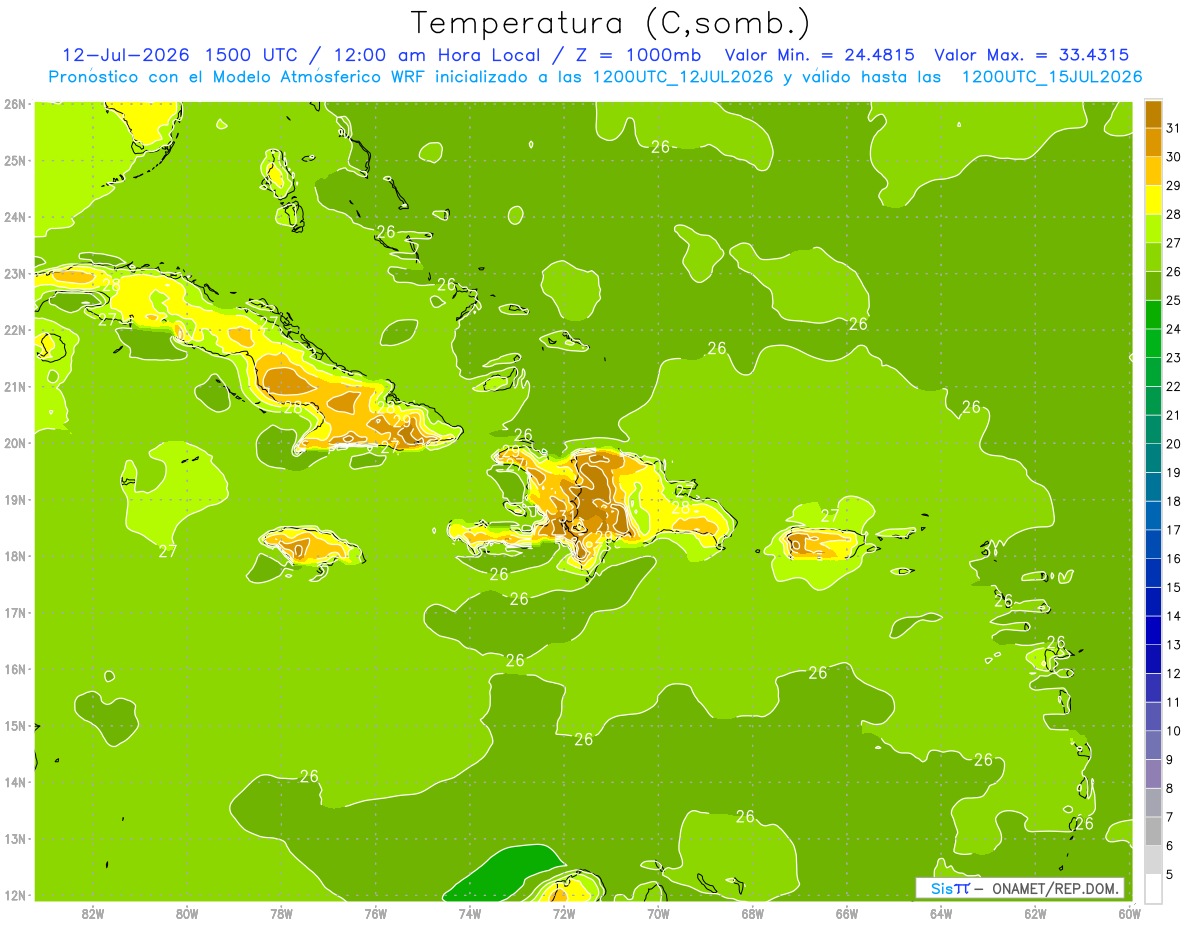Image resolution: width=1200 pixels, height=927 pixels.
Task: Click the color legend value "22"
Action: 1173,387
